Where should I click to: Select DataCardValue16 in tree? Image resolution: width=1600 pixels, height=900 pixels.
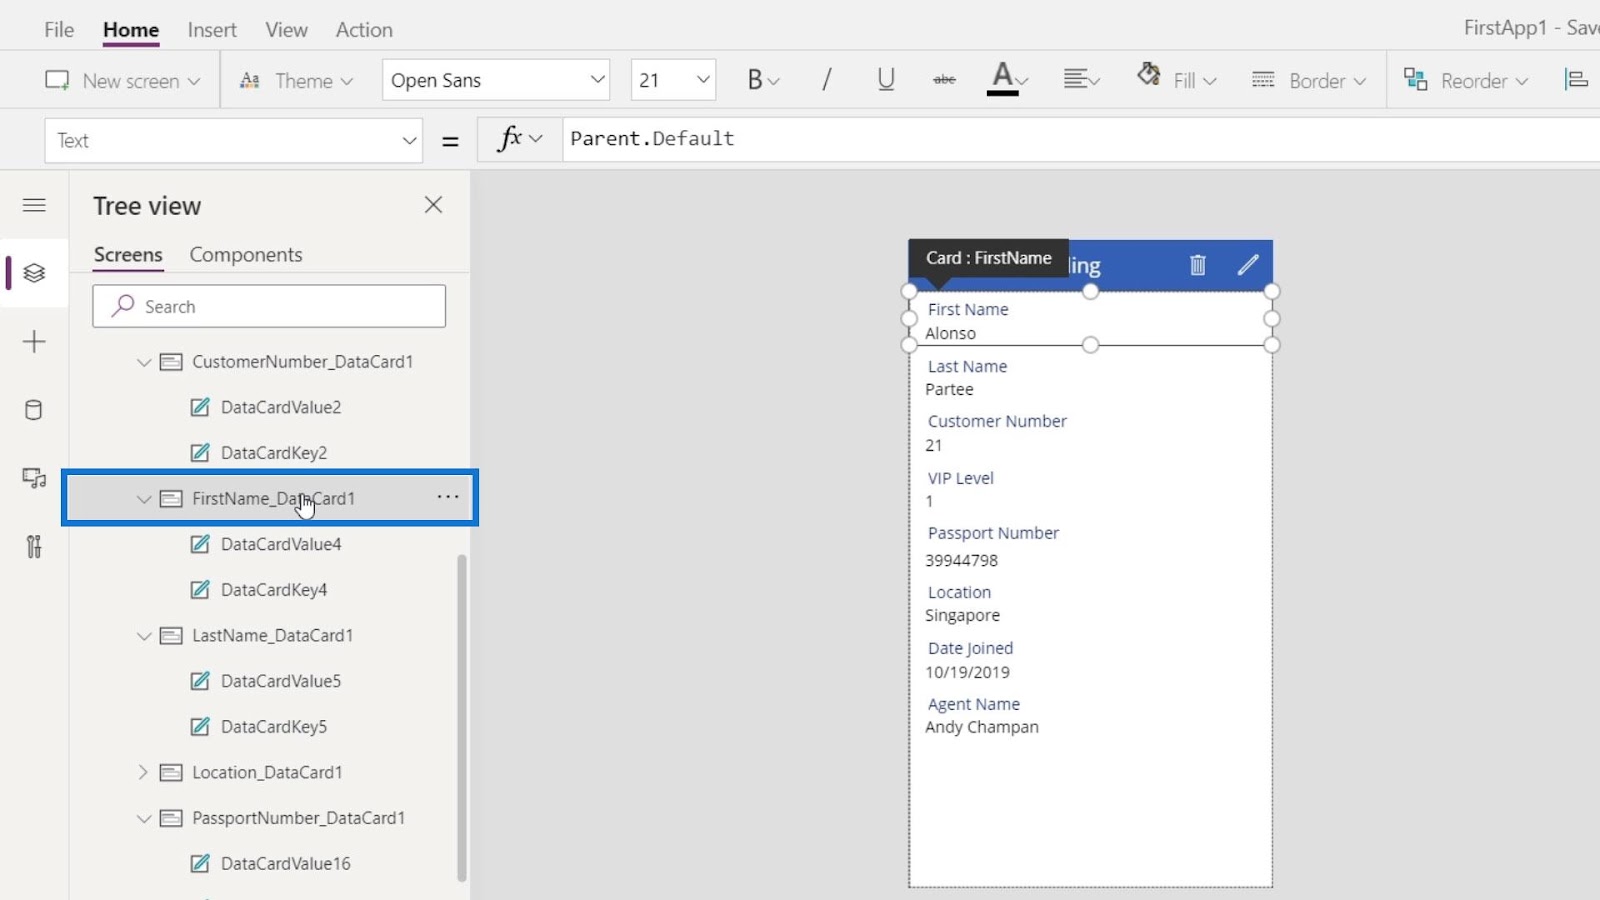286,864
